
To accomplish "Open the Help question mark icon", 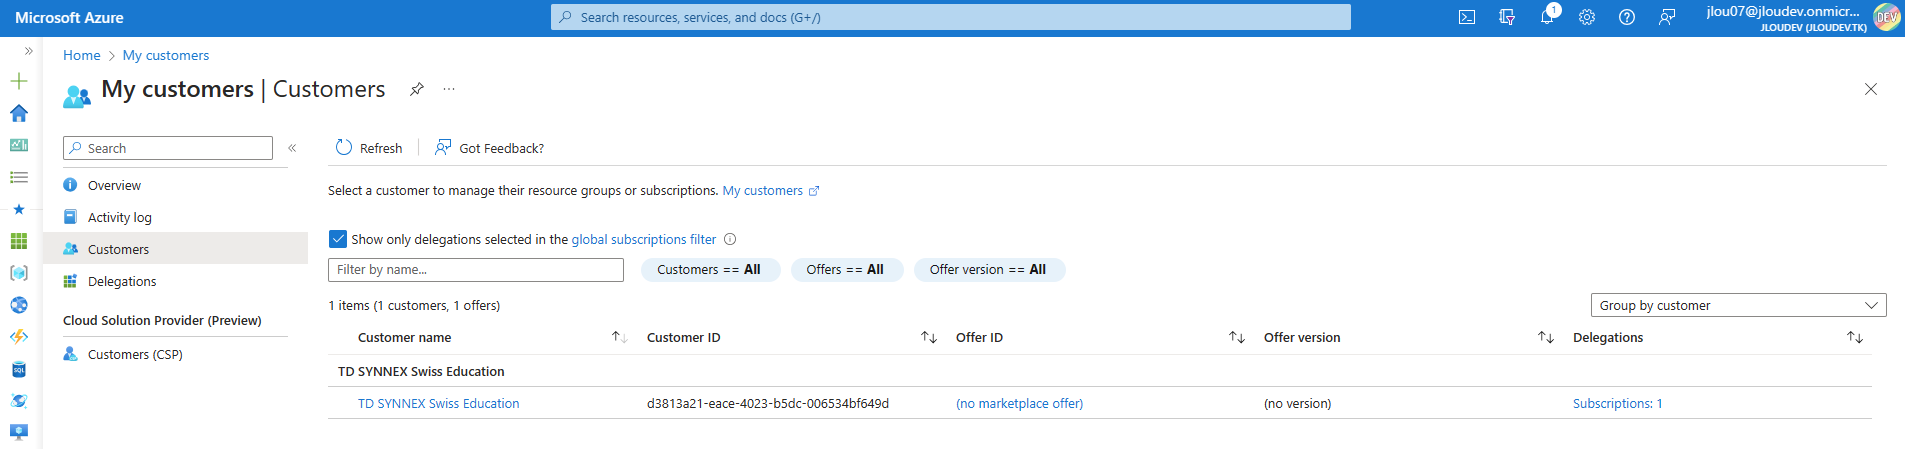I will tap(1627, 17).
